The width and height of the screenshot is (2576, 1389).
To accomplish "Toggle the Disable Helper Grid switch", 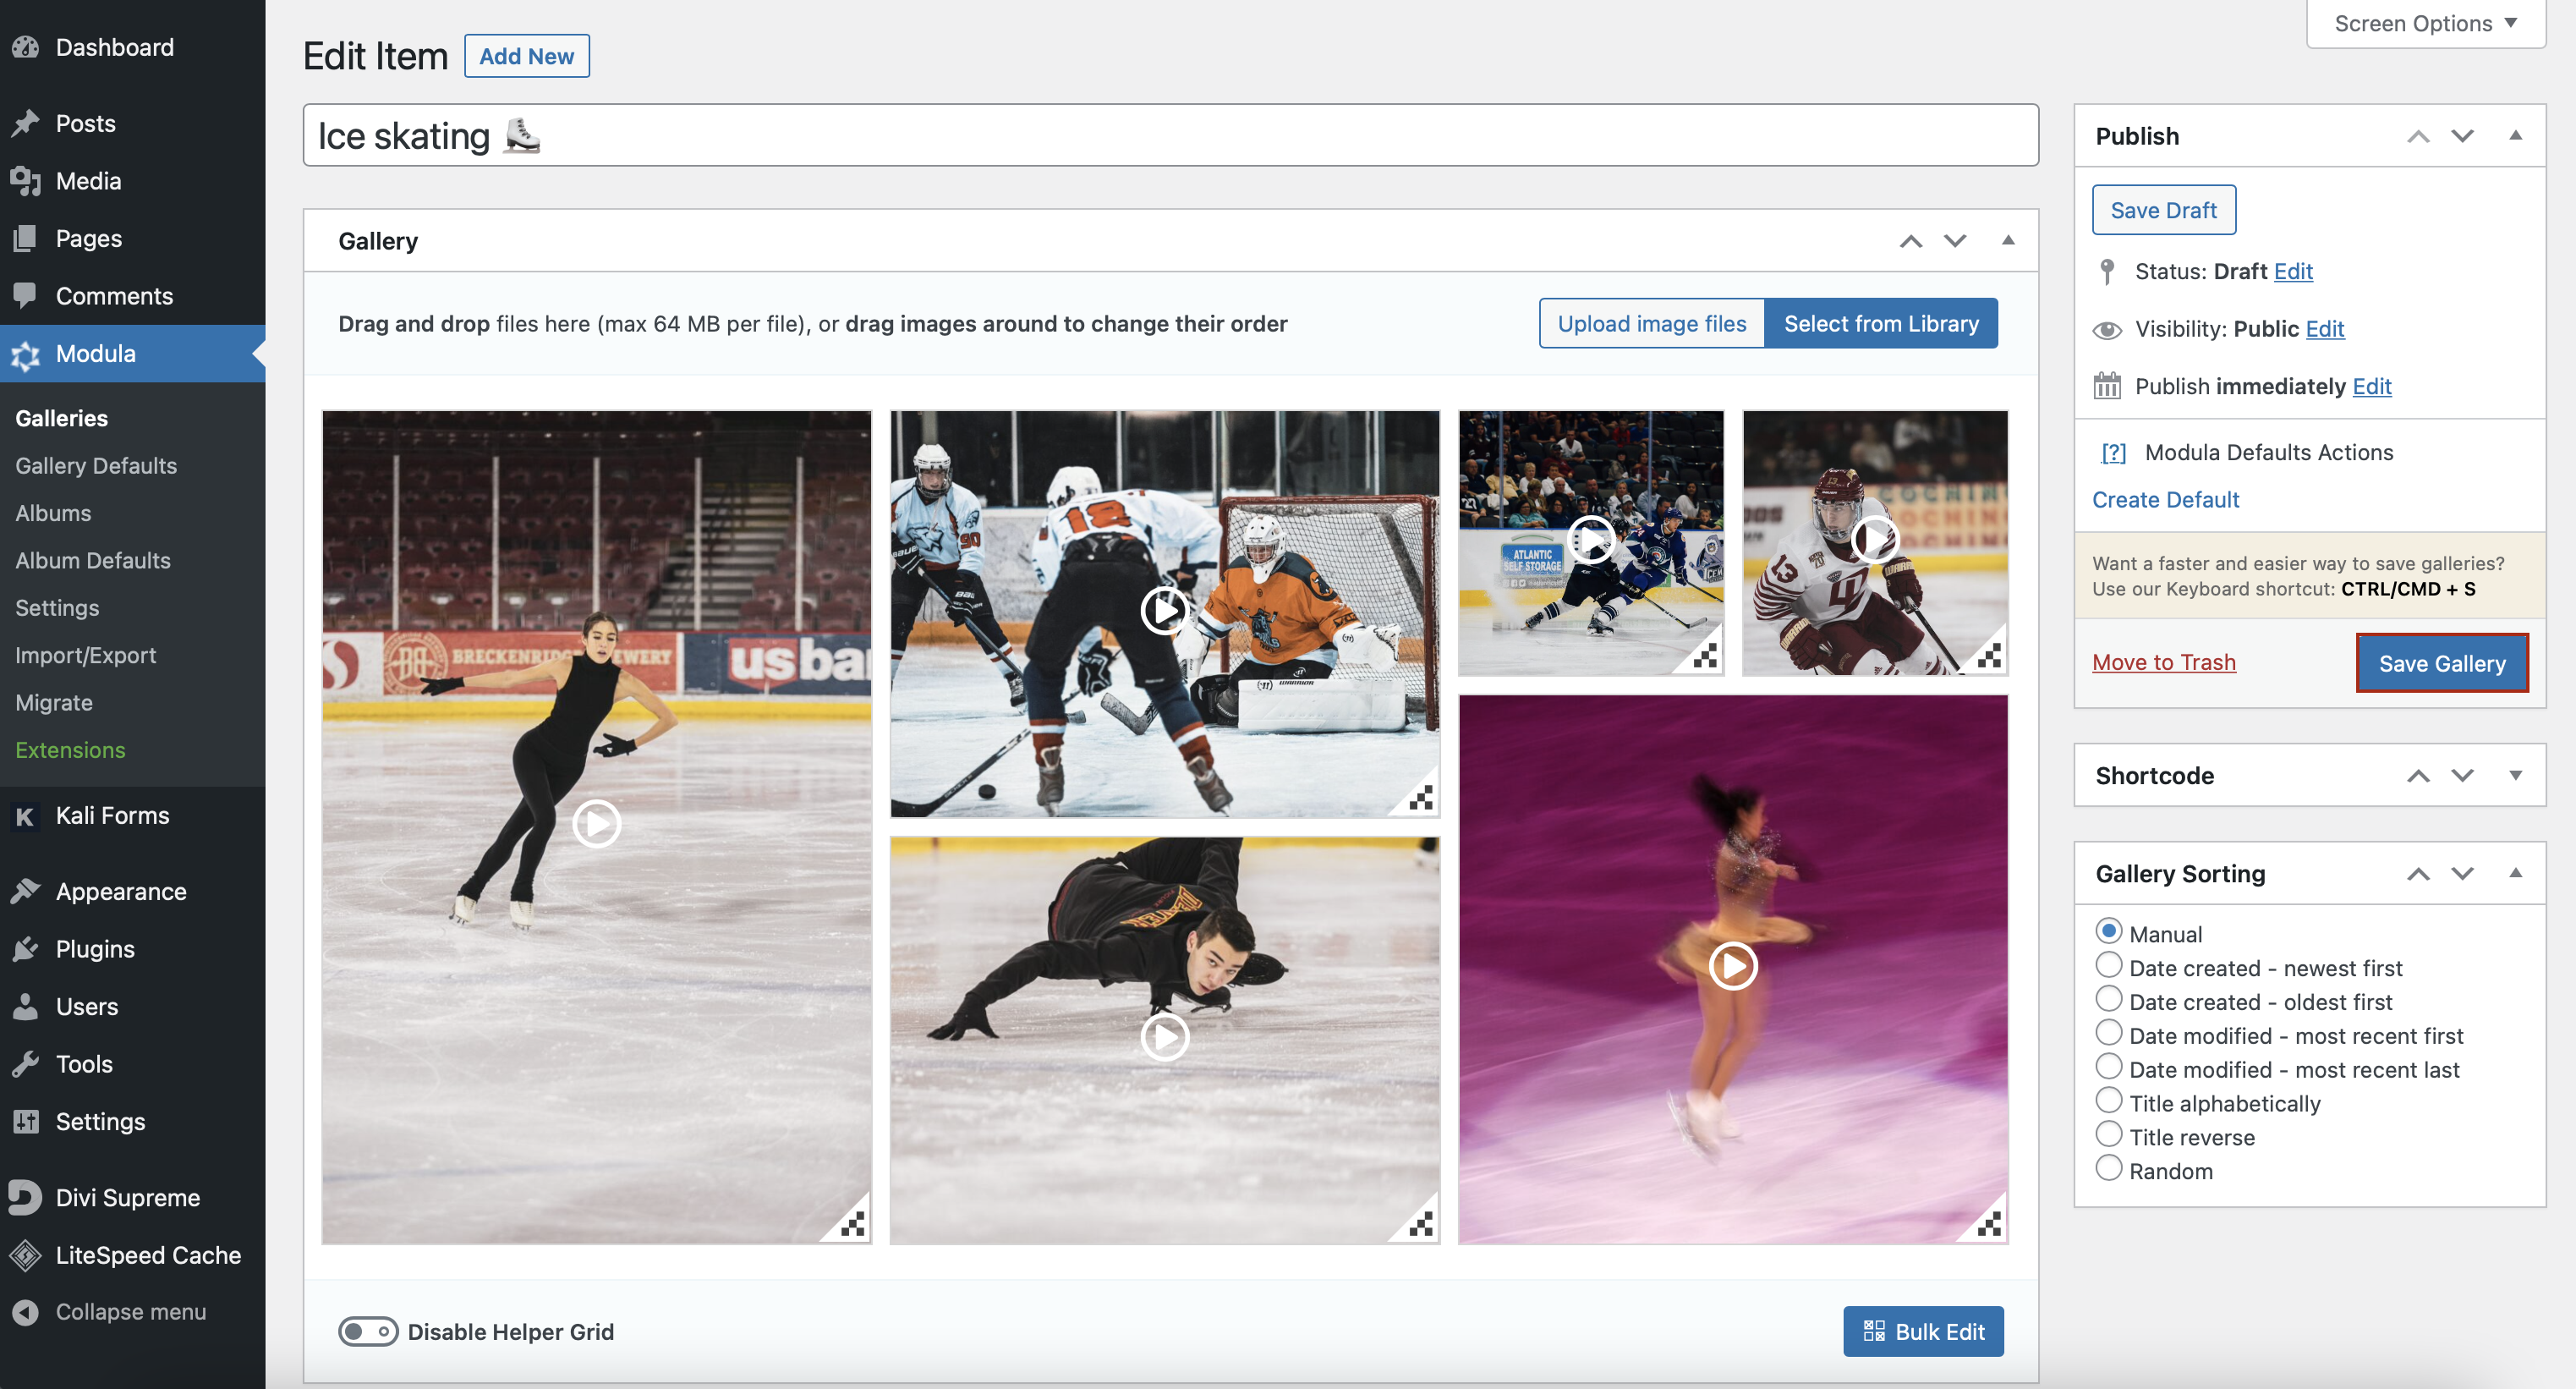I will point(368,1331).
